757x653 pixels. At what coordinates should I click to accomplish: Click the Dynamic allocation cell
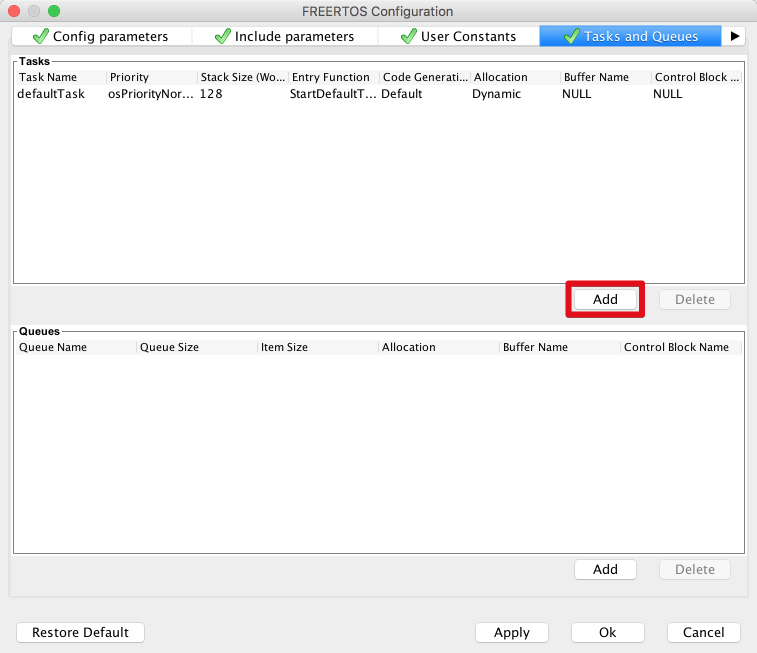(496, 94)
